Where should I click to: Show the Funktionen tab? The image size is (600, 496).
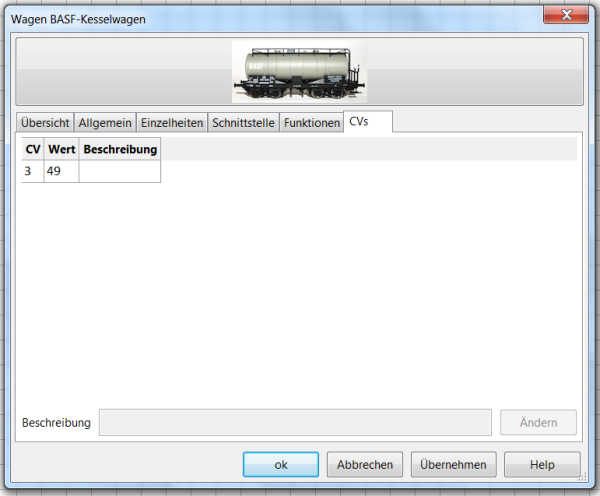(x=311, y=122)
